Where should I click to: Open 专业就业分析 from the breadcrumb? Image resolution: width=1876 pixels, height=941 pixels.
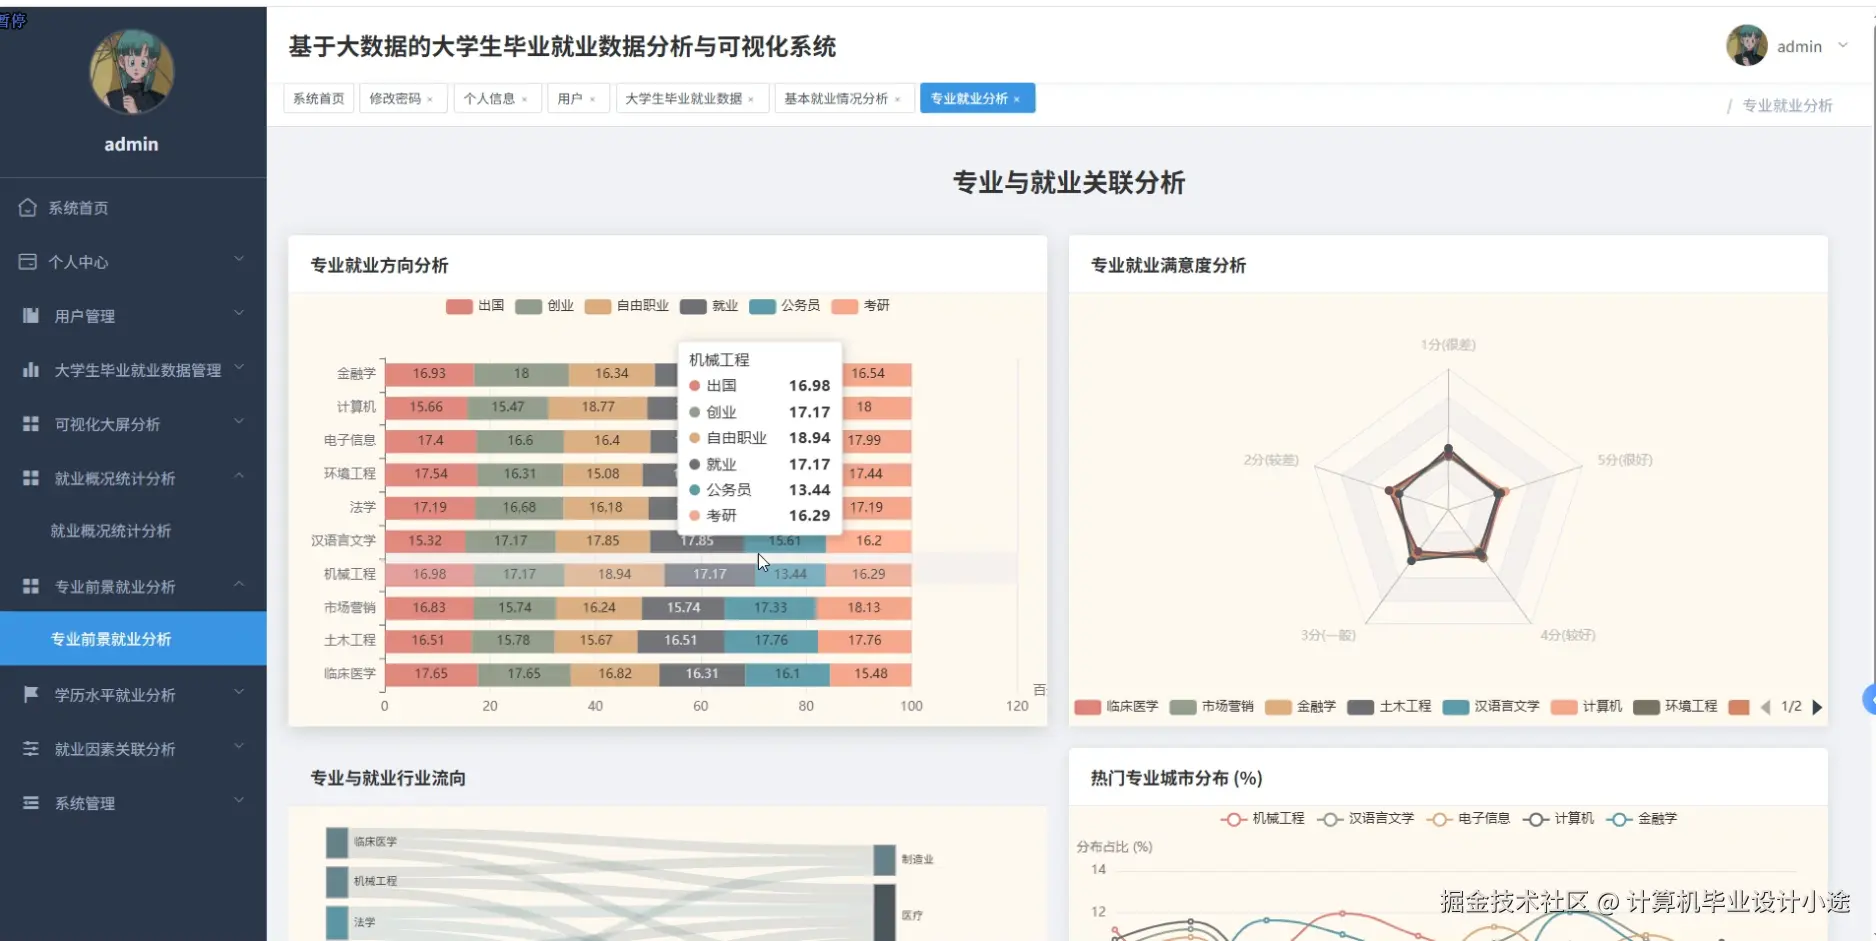[x=1787, y=105]
